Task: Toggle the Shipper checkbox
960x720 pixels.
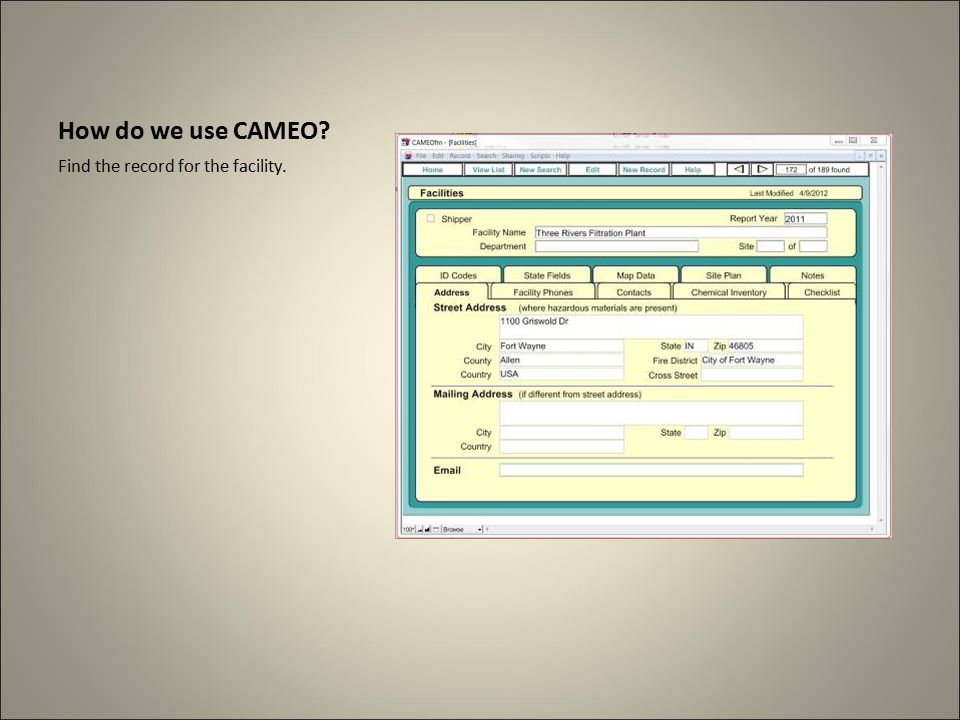Action: [x=431, y=219]
